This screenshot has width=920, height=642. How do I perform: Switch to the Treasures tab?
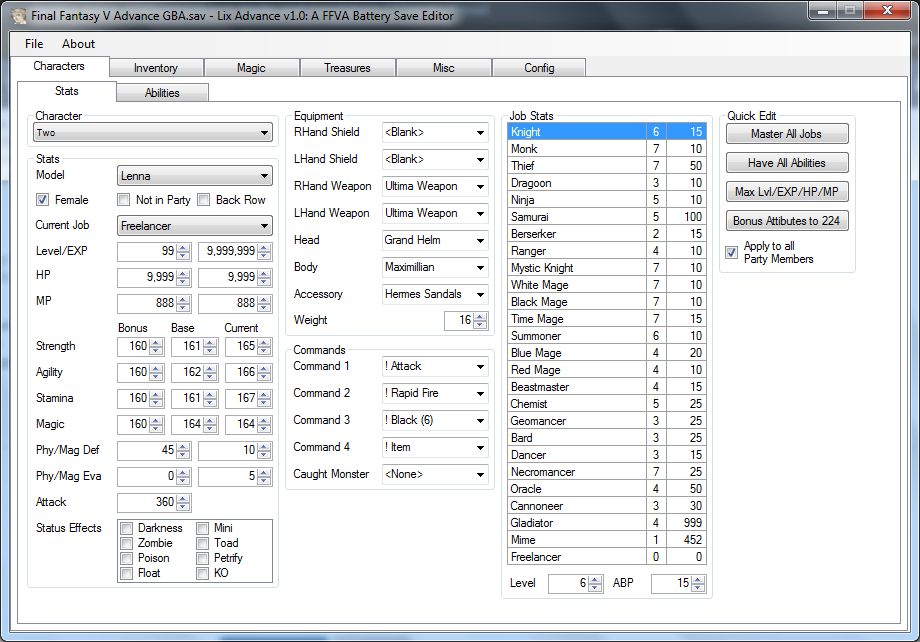point(348,68)
